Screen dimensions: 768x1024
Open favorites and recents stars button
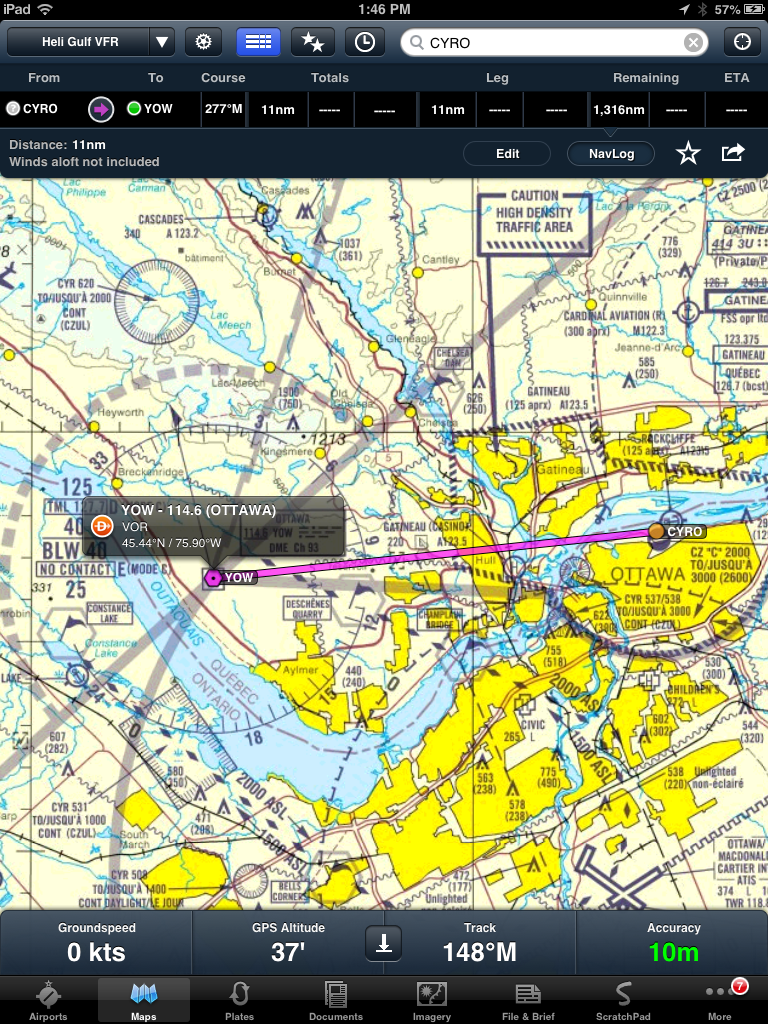[313, 42]
